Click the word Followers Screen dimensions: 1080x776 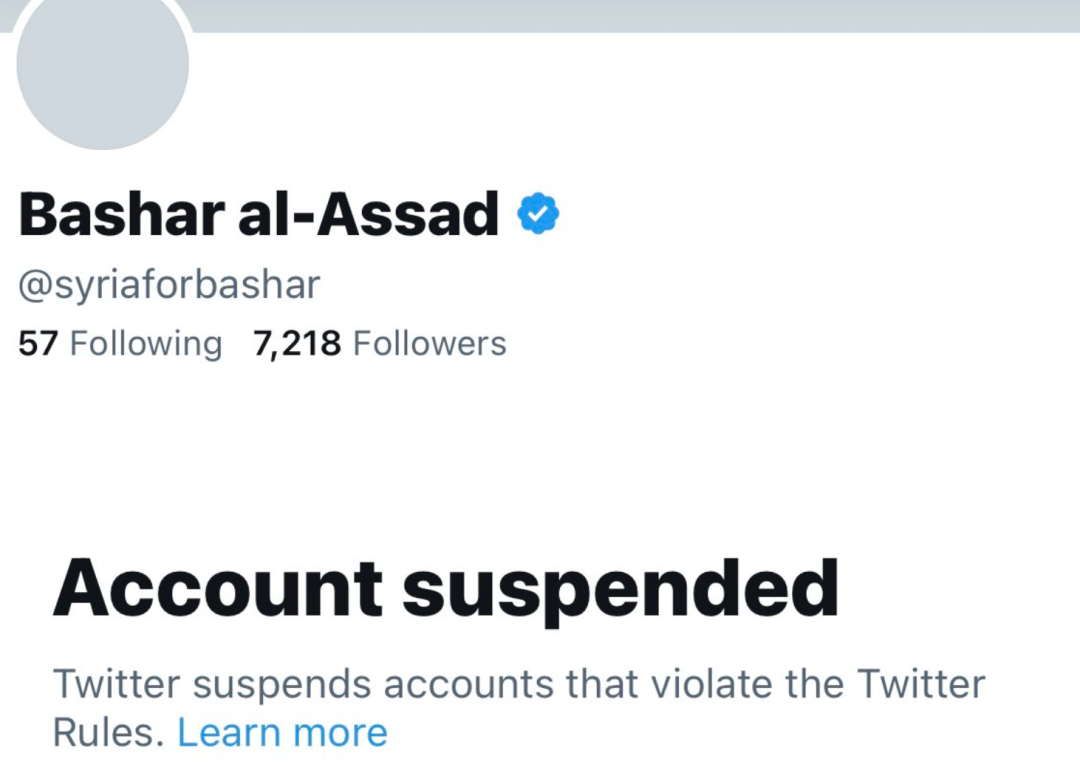pos(430,344)
